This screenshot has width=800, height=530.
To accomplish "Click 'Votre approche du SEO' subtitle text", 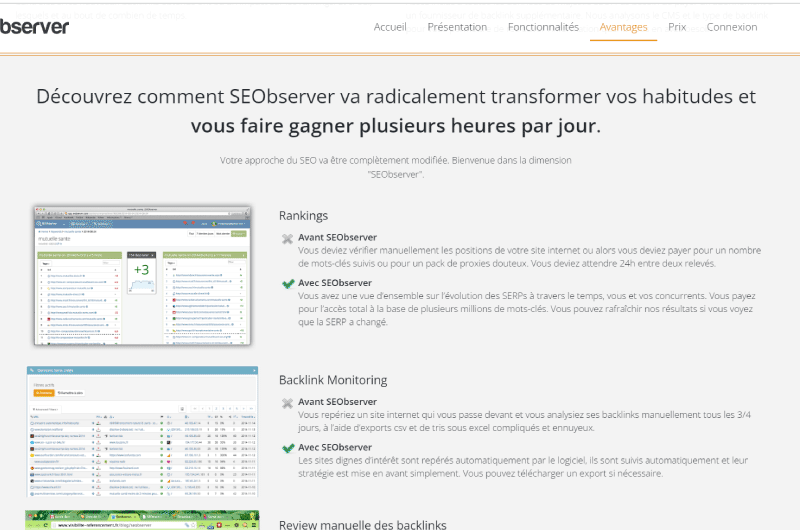I will click(396, 167).
